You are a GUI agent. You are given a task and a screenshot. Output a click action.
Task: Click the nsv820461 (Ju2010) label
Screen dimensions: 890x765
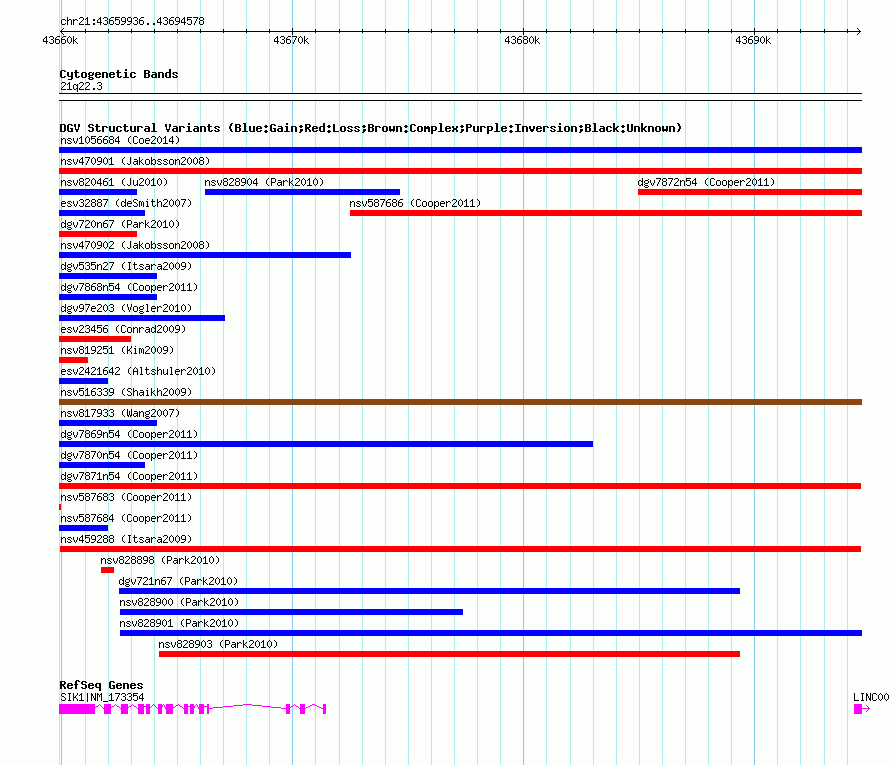(x=114, y=182)
